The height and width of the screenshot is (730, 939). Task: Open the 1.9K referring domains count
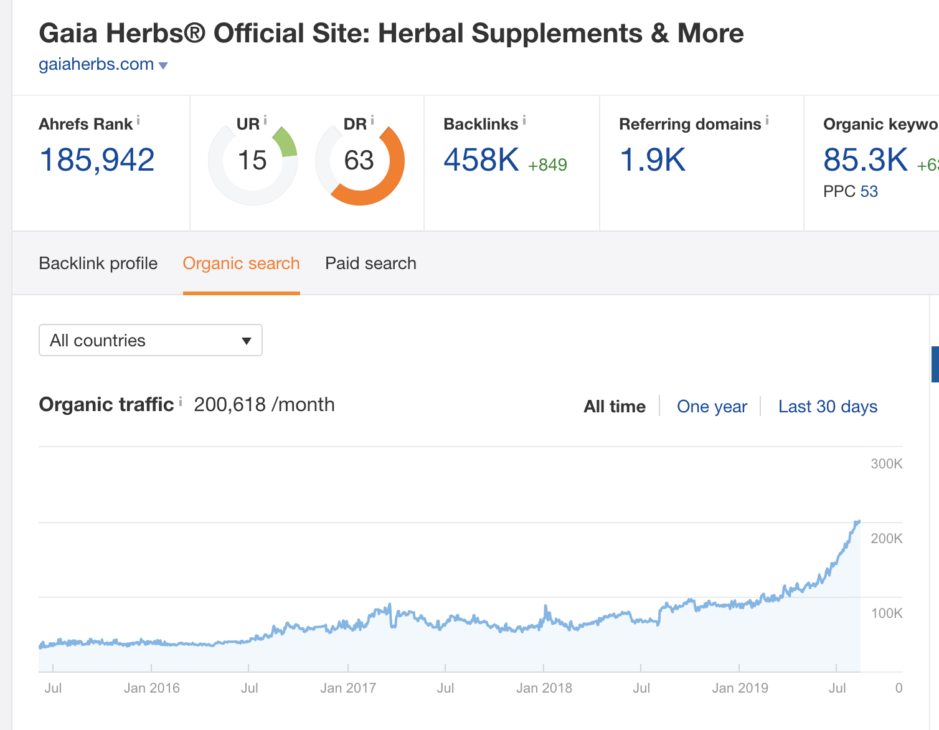coord(652,160)
